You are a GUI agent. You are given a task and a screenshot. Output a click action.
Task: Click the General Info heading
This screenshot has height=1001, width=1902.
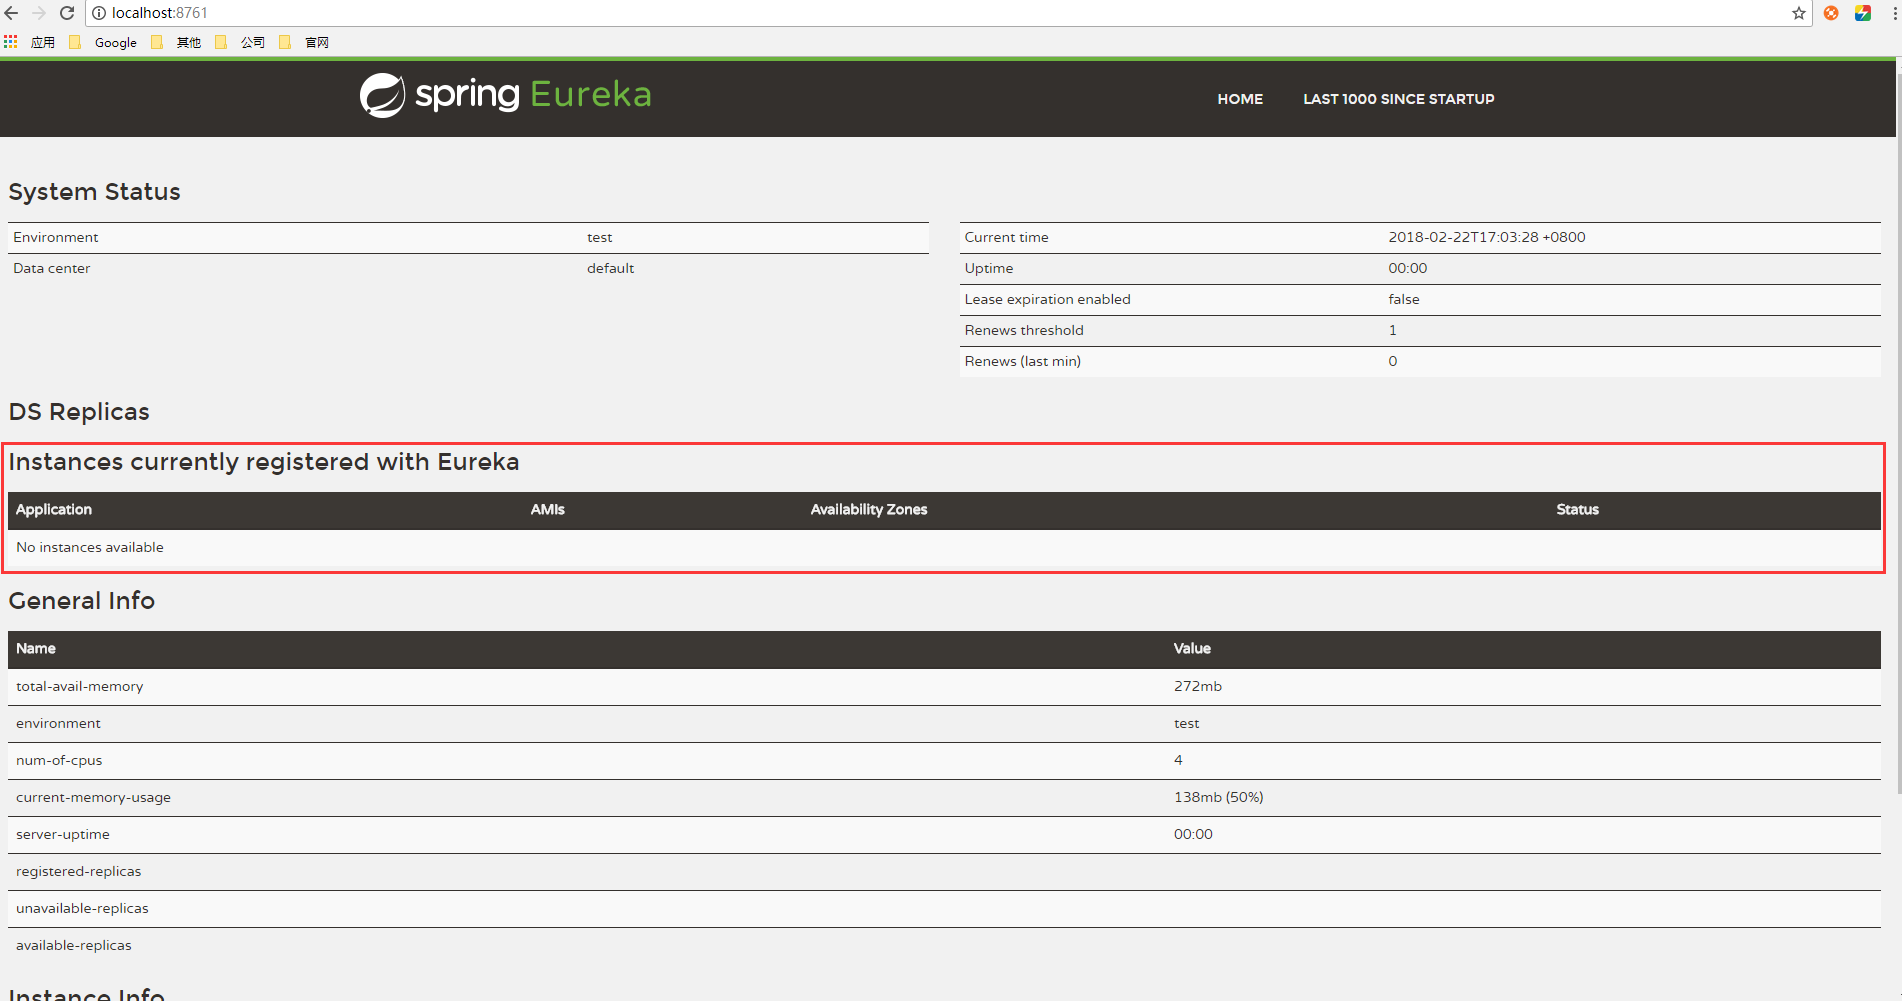click(x=82, y=601)
